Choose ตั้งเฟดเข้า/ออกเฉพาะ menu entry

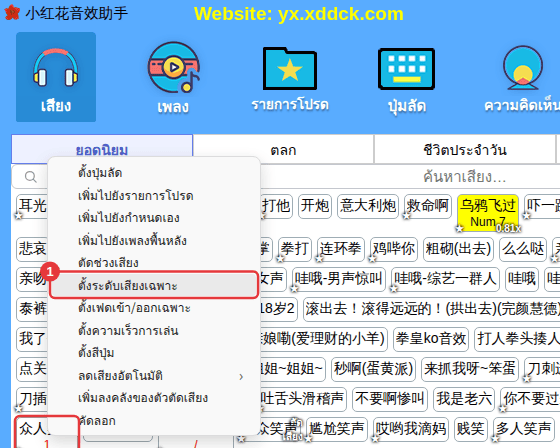[x=154, y=308]
